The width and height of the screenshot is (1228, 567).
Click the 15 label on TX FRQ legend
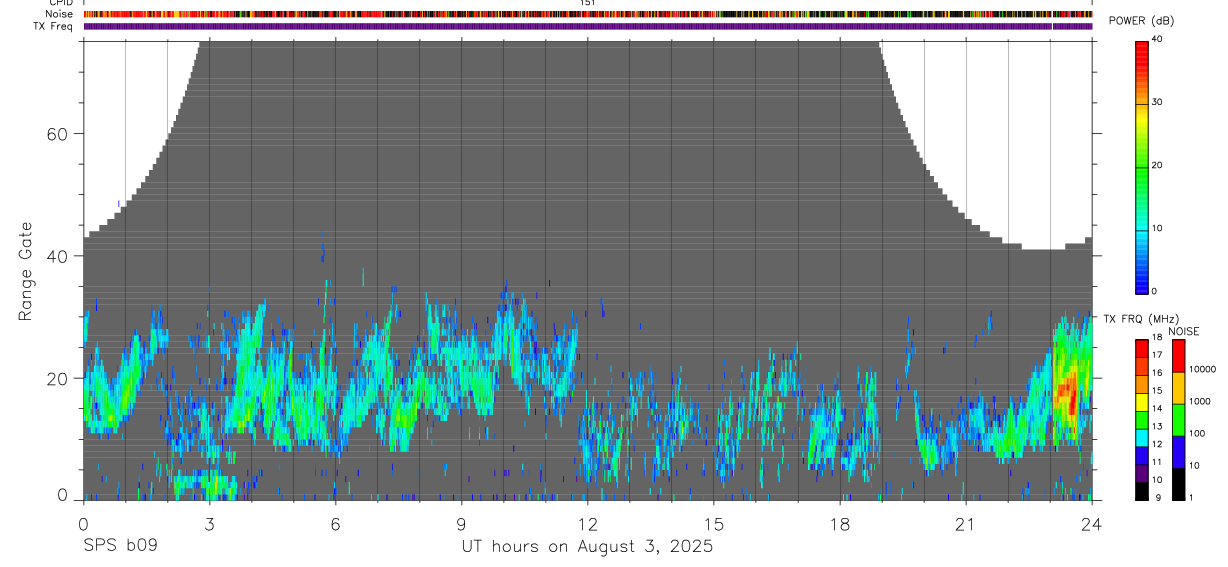pos(1157,391)
